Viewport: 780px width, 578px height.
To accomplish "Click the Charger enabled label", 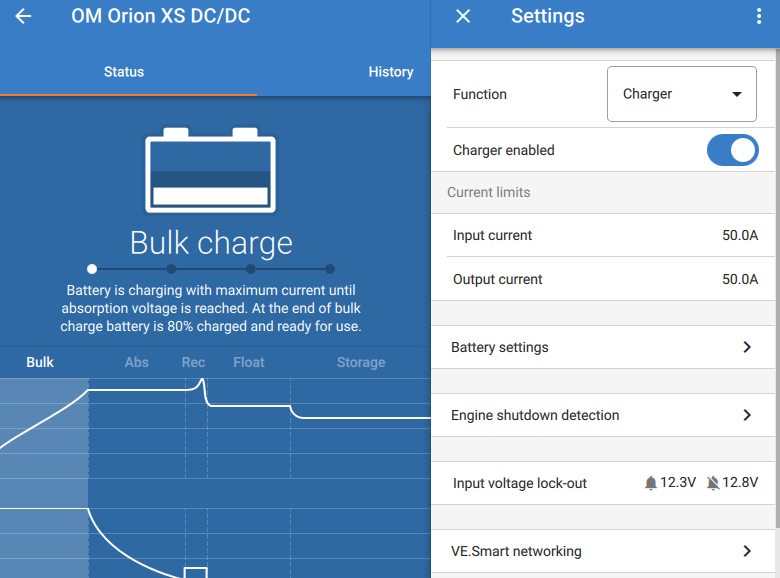I will coord(503,150).
